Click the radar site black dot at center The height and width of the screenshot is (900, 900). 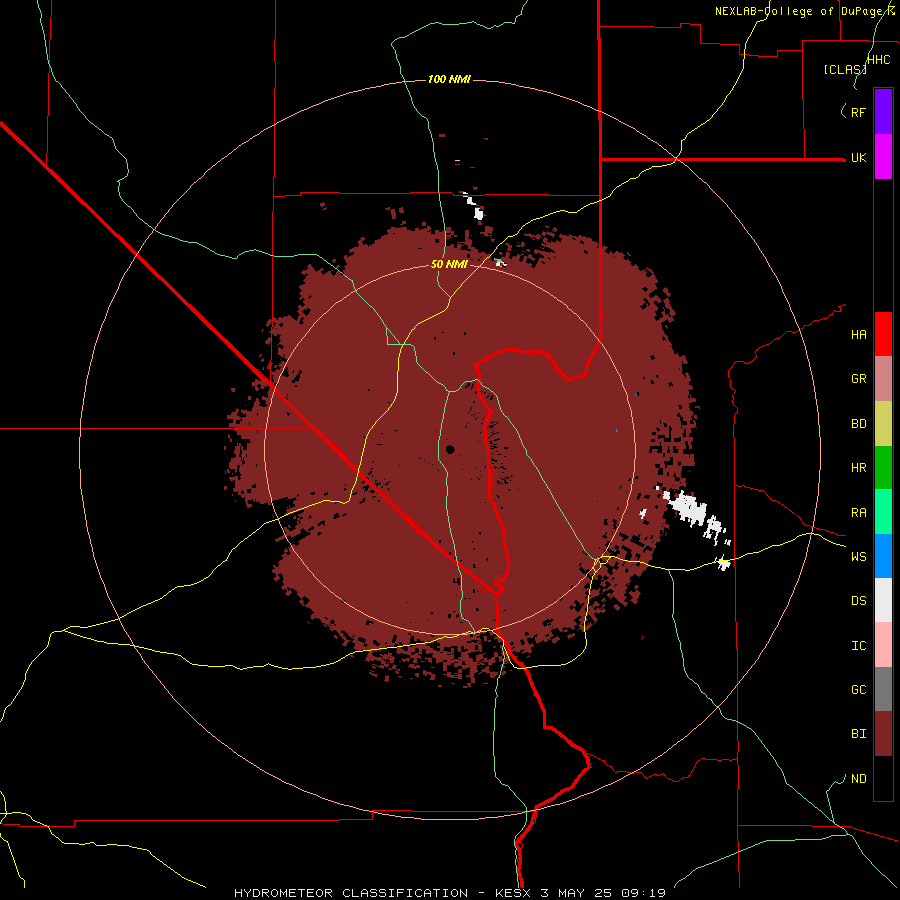449,449
